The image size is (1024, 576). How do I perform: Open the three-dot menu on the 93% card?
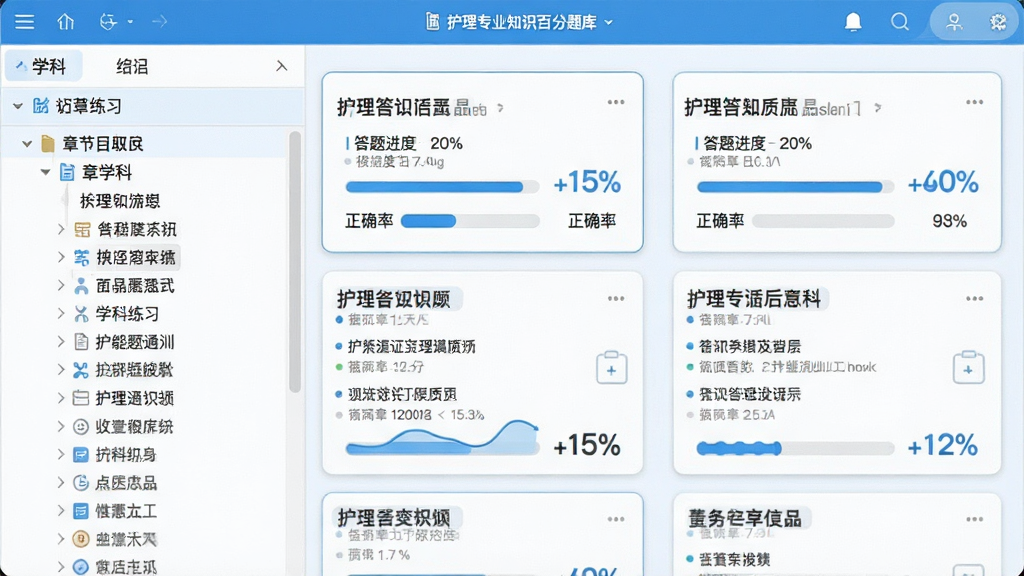tap(974, 102)
